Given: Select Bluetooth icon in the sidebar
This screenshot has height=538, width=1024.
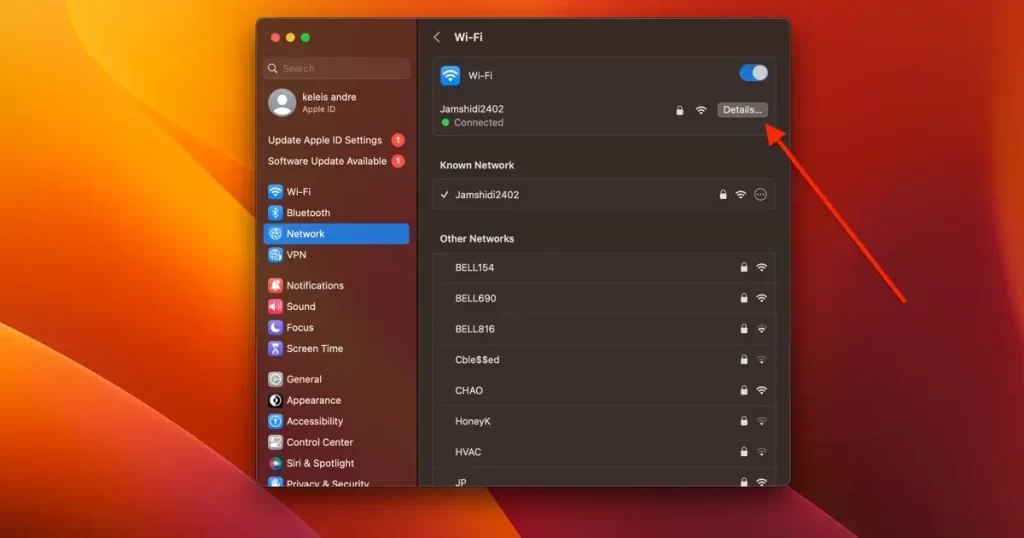Looking at the screenshot, I should tap(276, 213).
